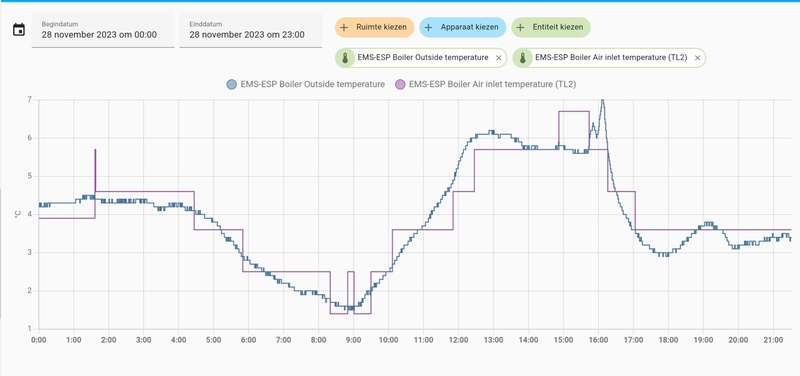
Task: Click the 7 value on the temperature axis
Action: pos(31,100)
